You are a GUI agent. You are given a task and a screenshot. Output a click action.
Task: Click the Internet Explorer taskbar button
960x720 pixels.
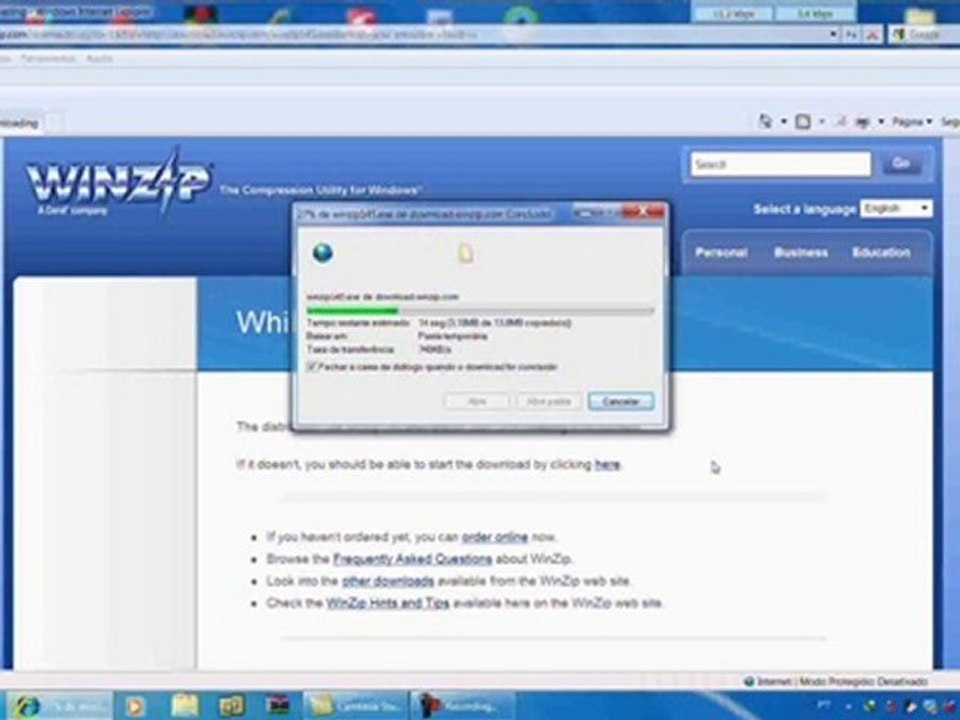(60, 706)
